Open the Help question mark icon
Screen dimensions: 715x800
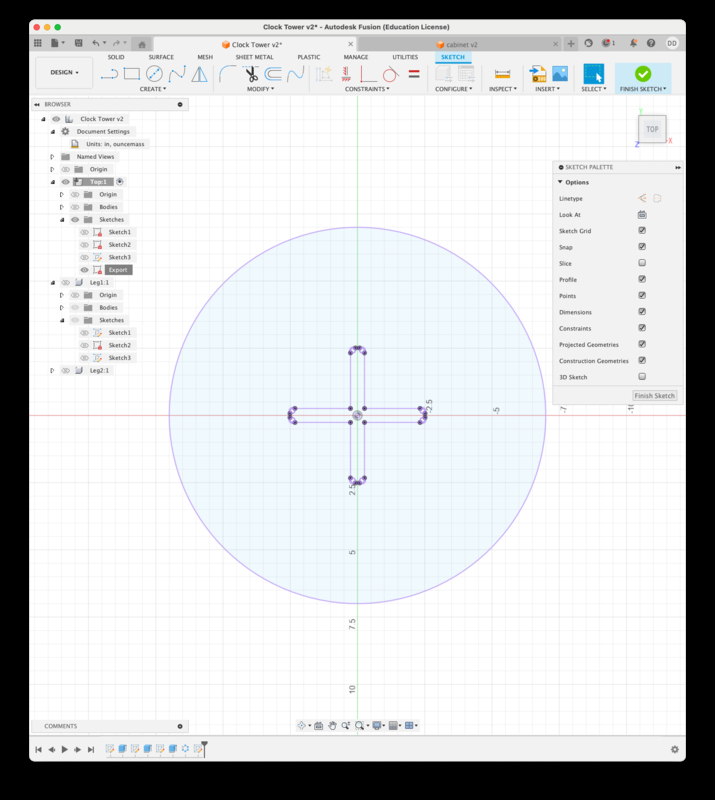coord(651,43)
